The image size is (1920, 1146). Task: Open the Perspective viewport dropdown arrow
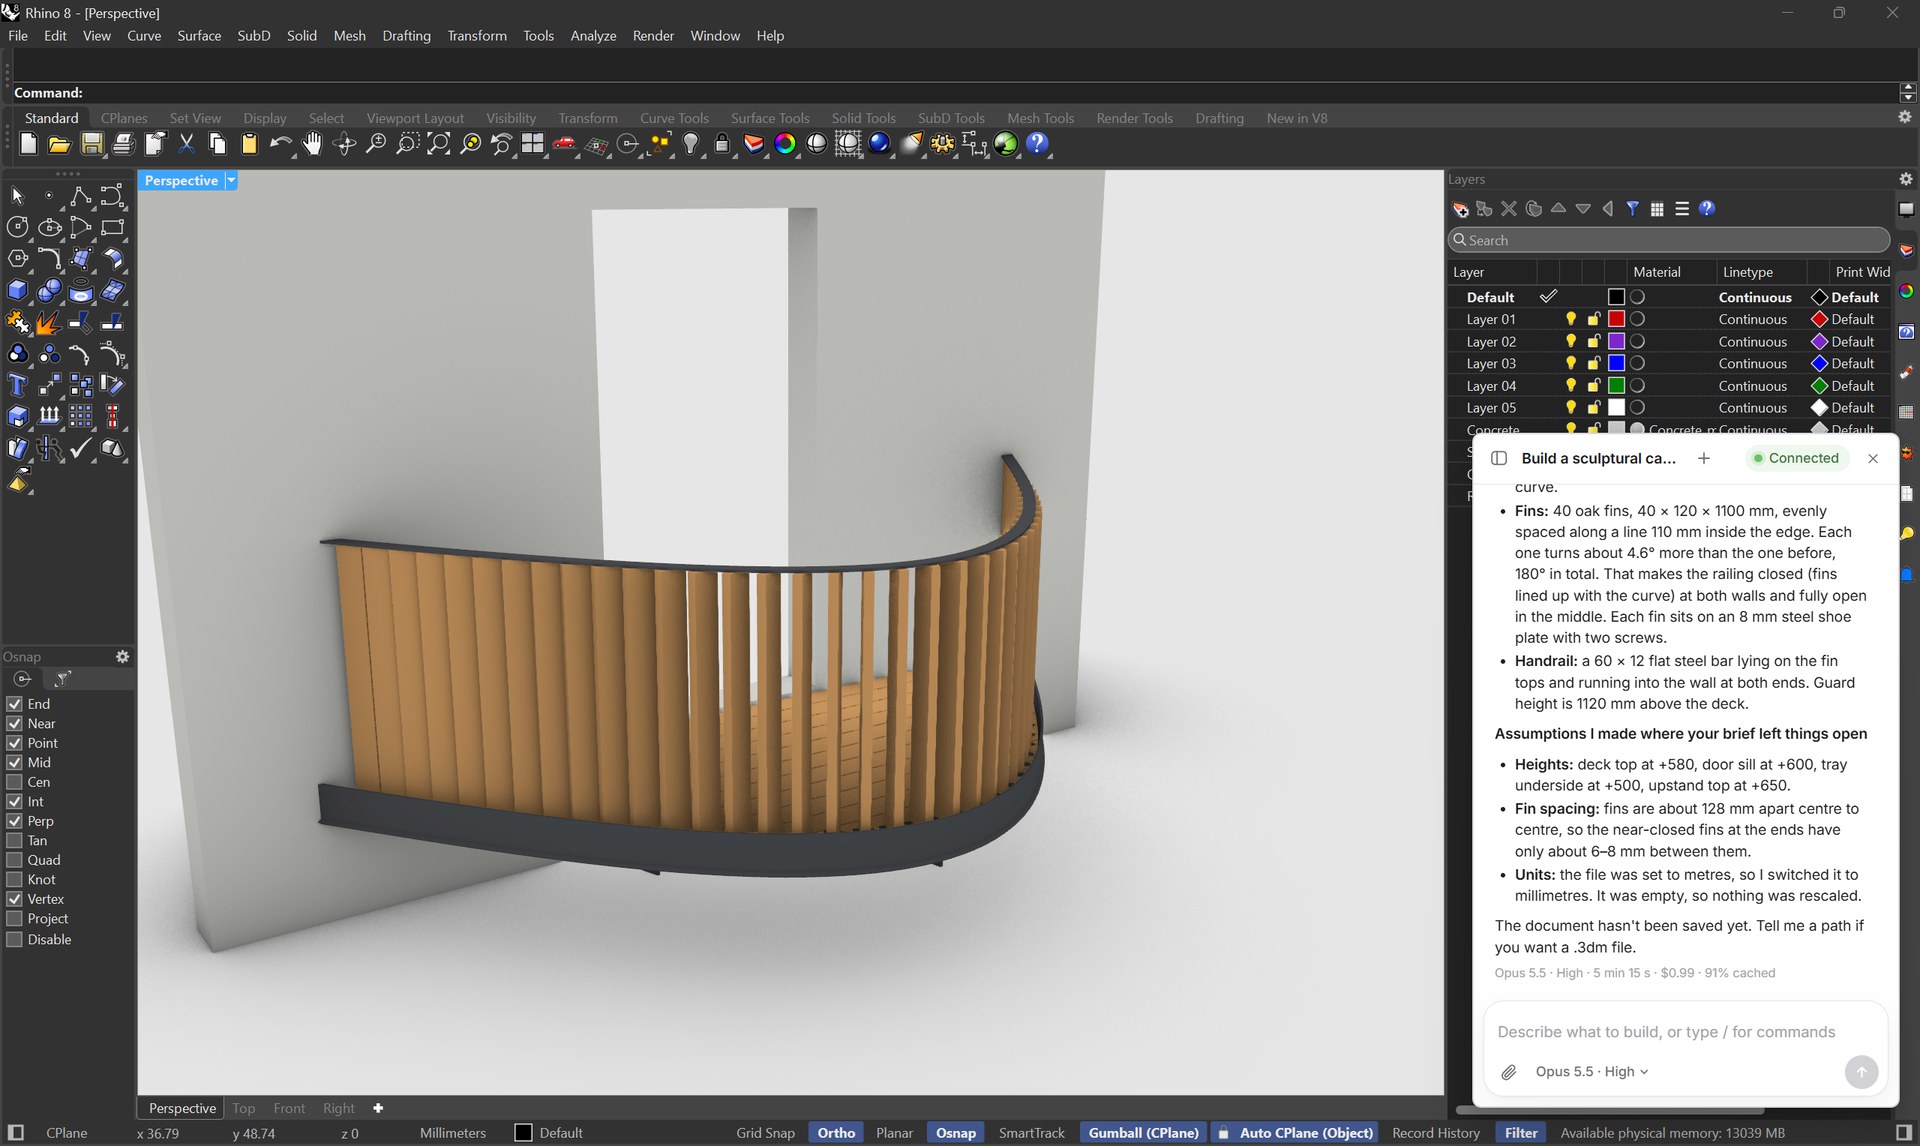[231, 181]
